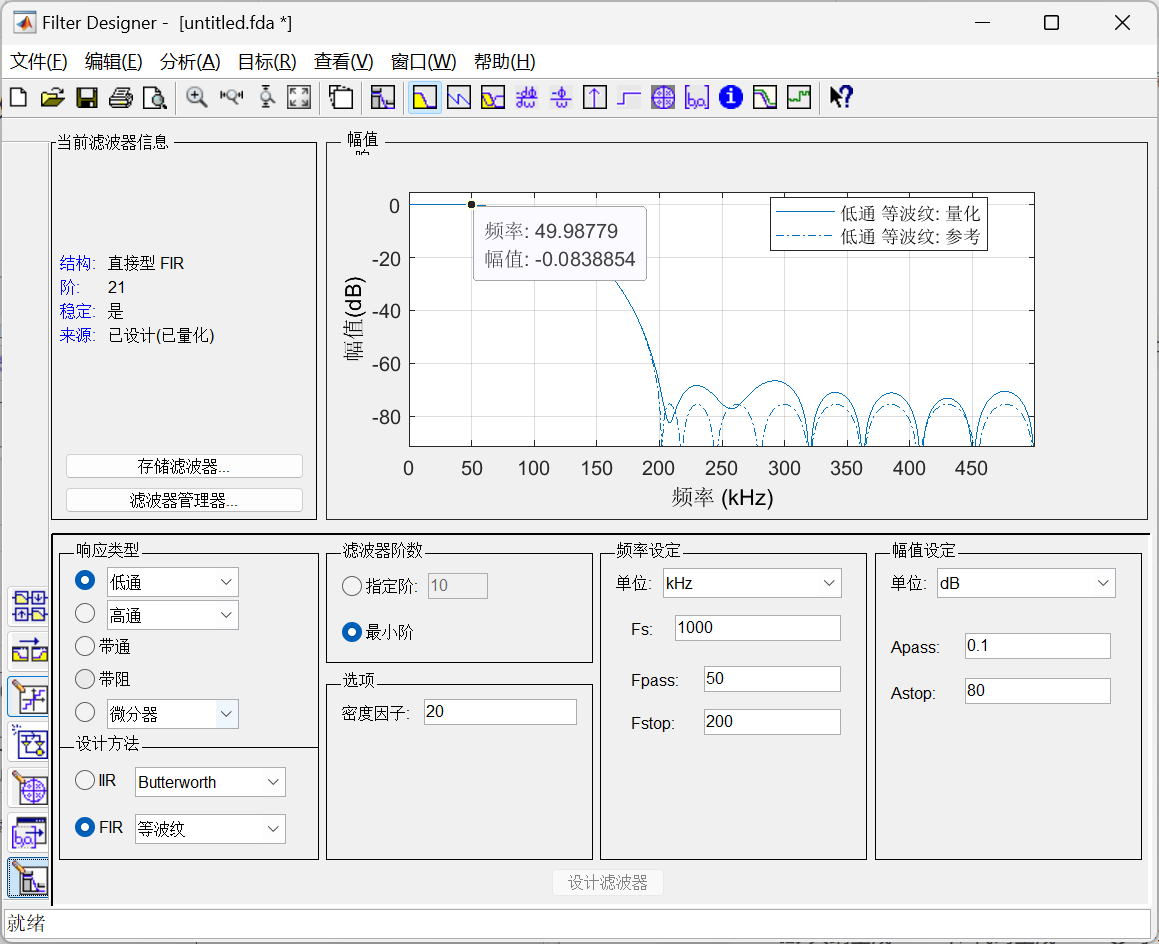The width and height of the screenshot is (1159, 944).
Task: Show Impulse Response icon
Action: click(594, 97)
